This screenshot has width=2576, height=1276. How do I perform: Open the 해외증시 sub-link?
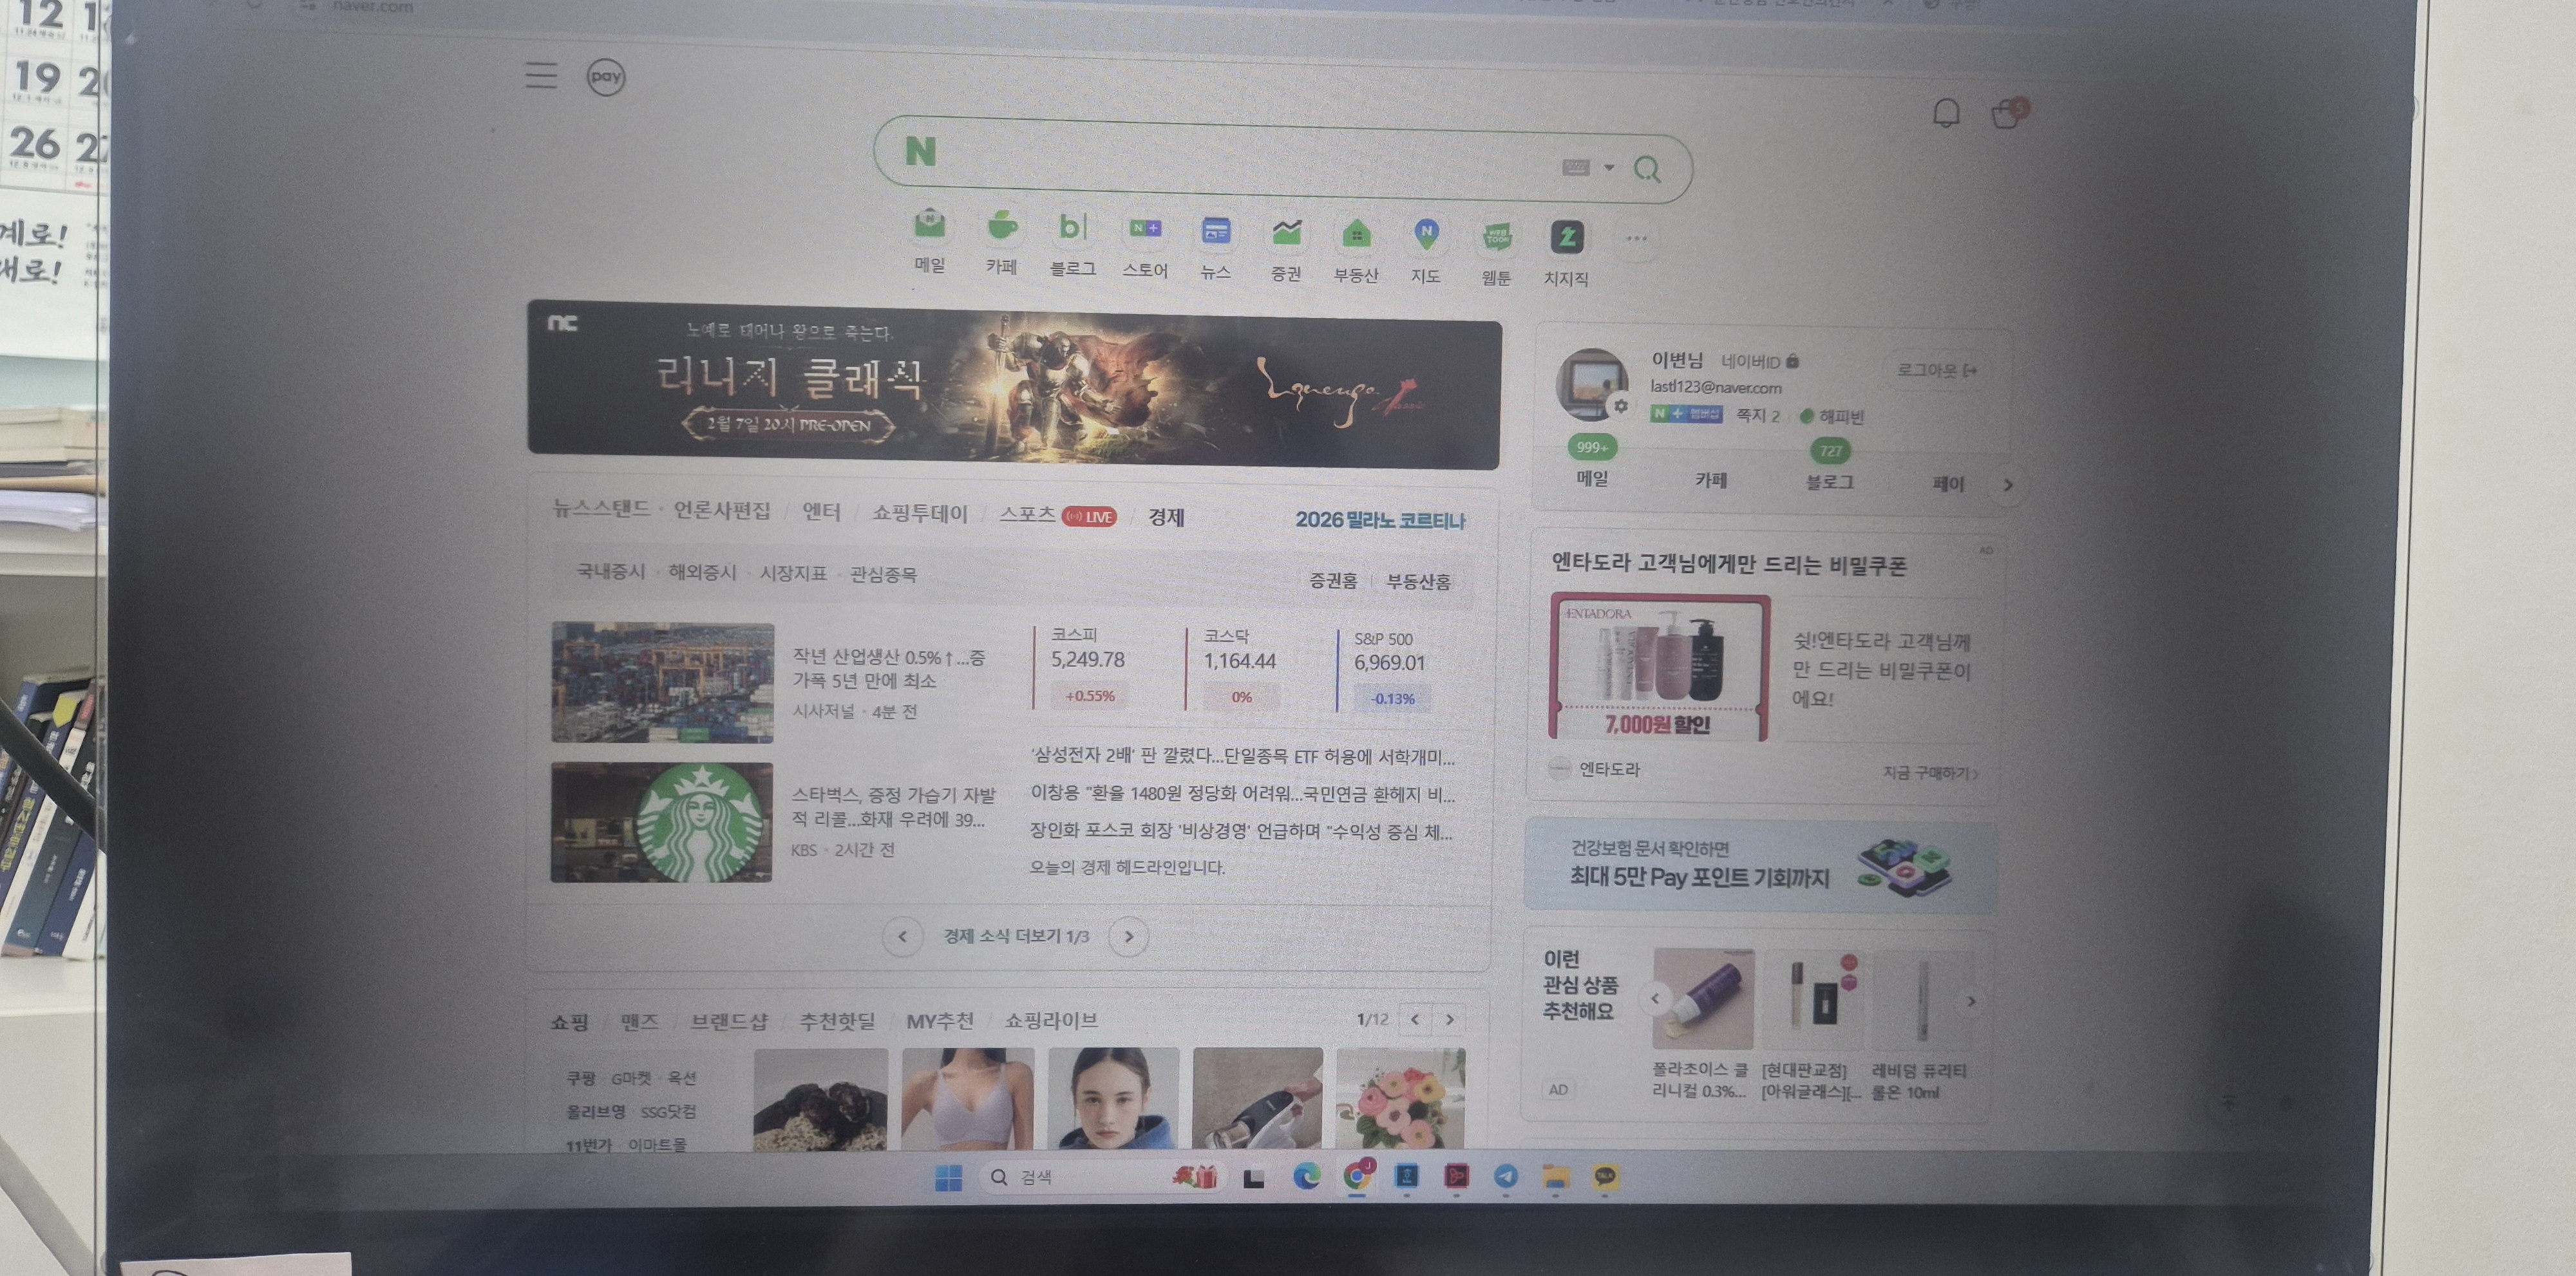(x=702, y=572)
